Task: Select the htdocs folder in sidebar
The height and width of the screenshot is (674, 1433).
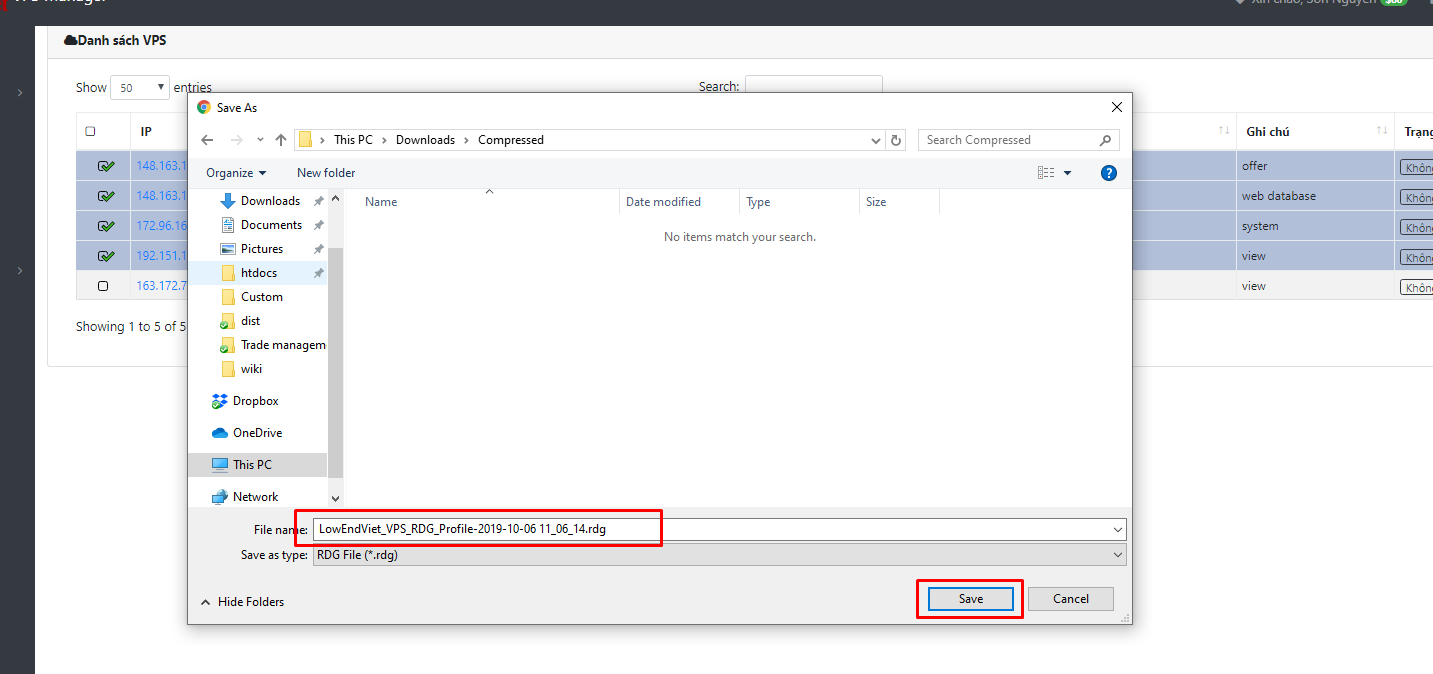Action: (259, 273)
